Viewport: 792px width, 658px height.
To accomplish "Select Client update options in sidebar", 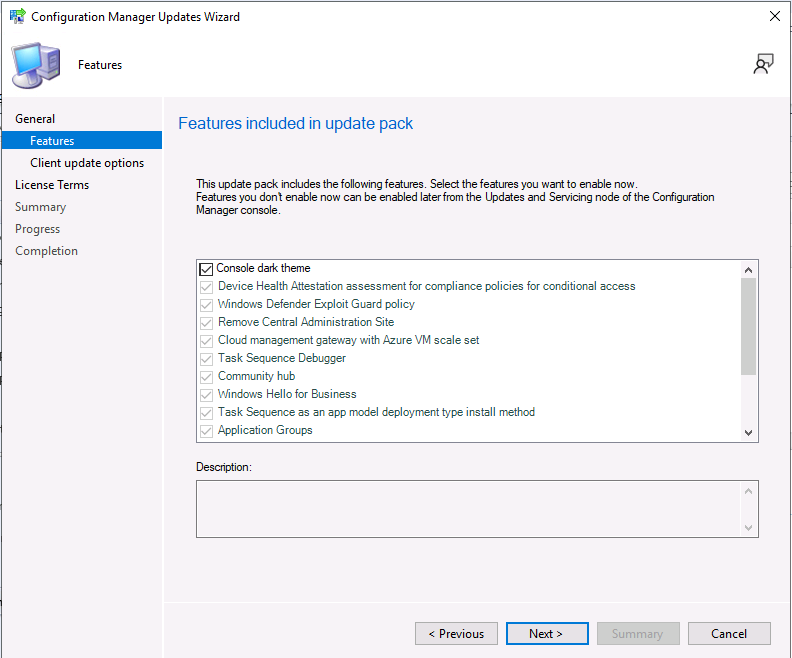I will (87, 163).
